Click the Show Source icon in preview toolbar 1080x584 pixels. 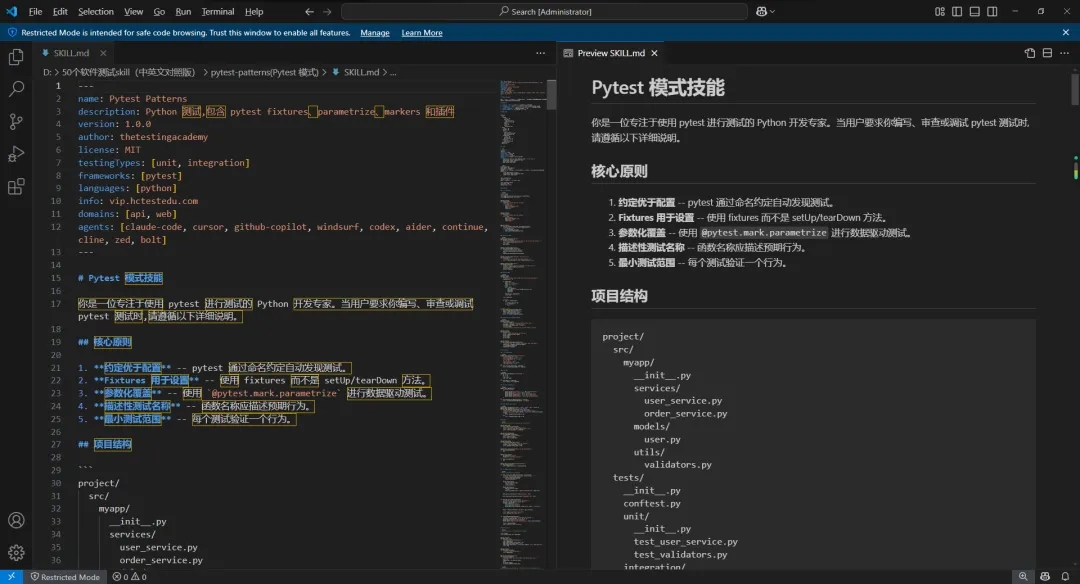pyautogui.click(x=1030, y=53)
